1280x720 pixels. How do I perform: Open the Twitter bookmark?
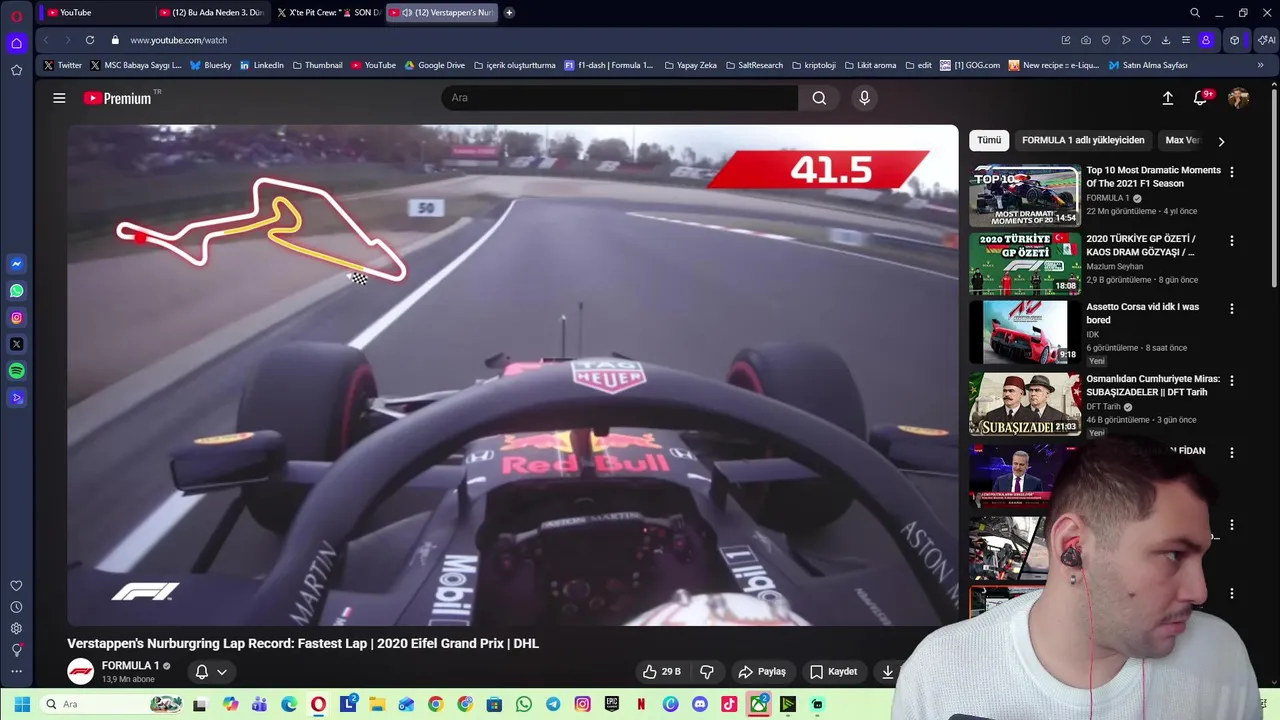[63, 65]
